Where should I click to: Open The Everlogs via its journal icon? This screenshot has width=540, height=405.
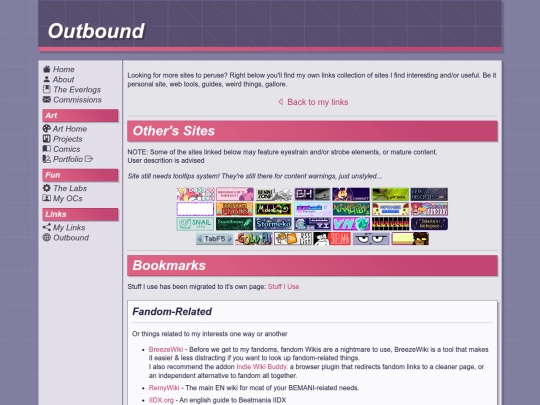[46, 90]
